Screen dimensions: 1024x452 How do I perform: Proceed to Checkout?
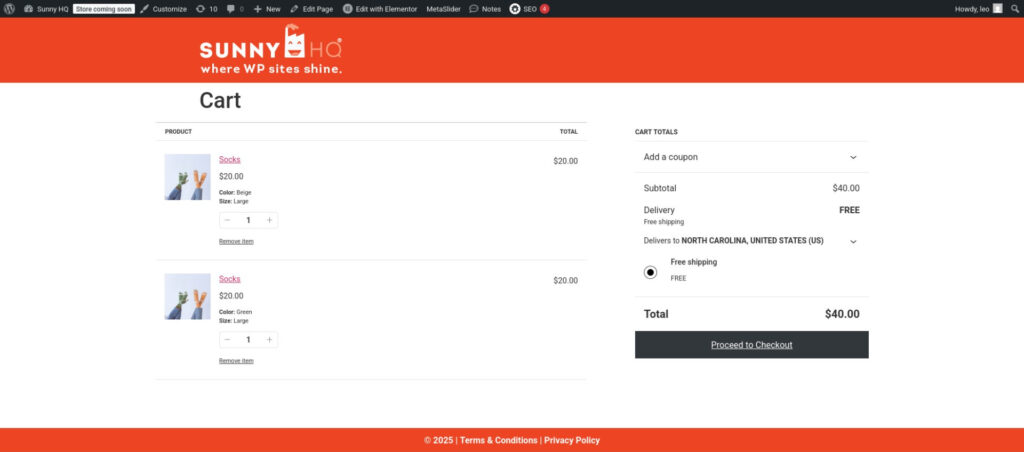[x=752, y=345]
